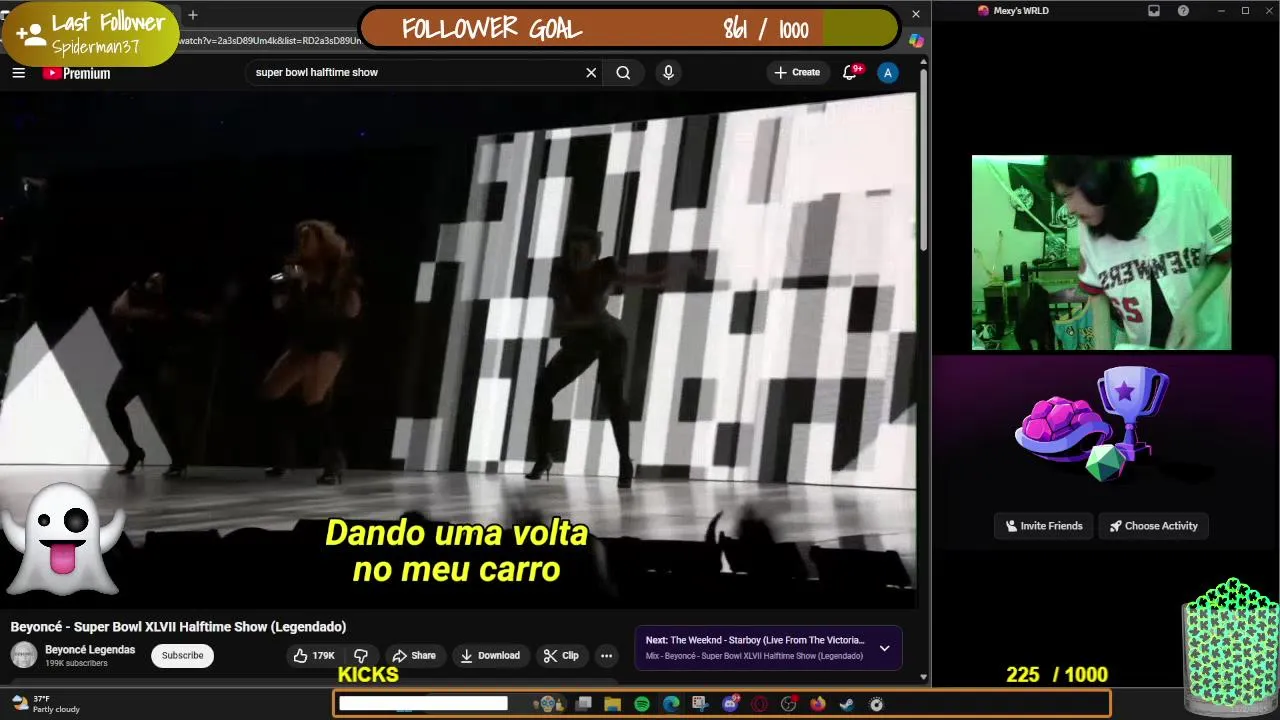Go to YouTube Premium home logo
The width and height of the screenshot is (1280, 720).
pos(77,73)
